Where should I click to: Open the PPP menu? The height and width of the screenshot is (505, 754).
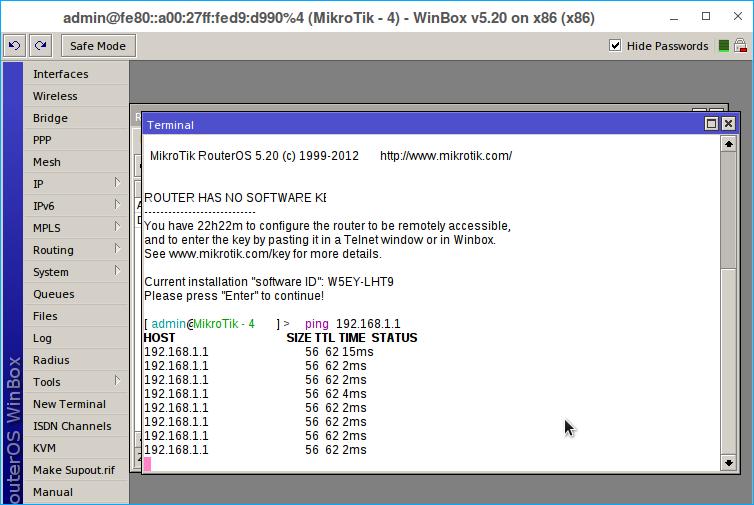(76, 140)
